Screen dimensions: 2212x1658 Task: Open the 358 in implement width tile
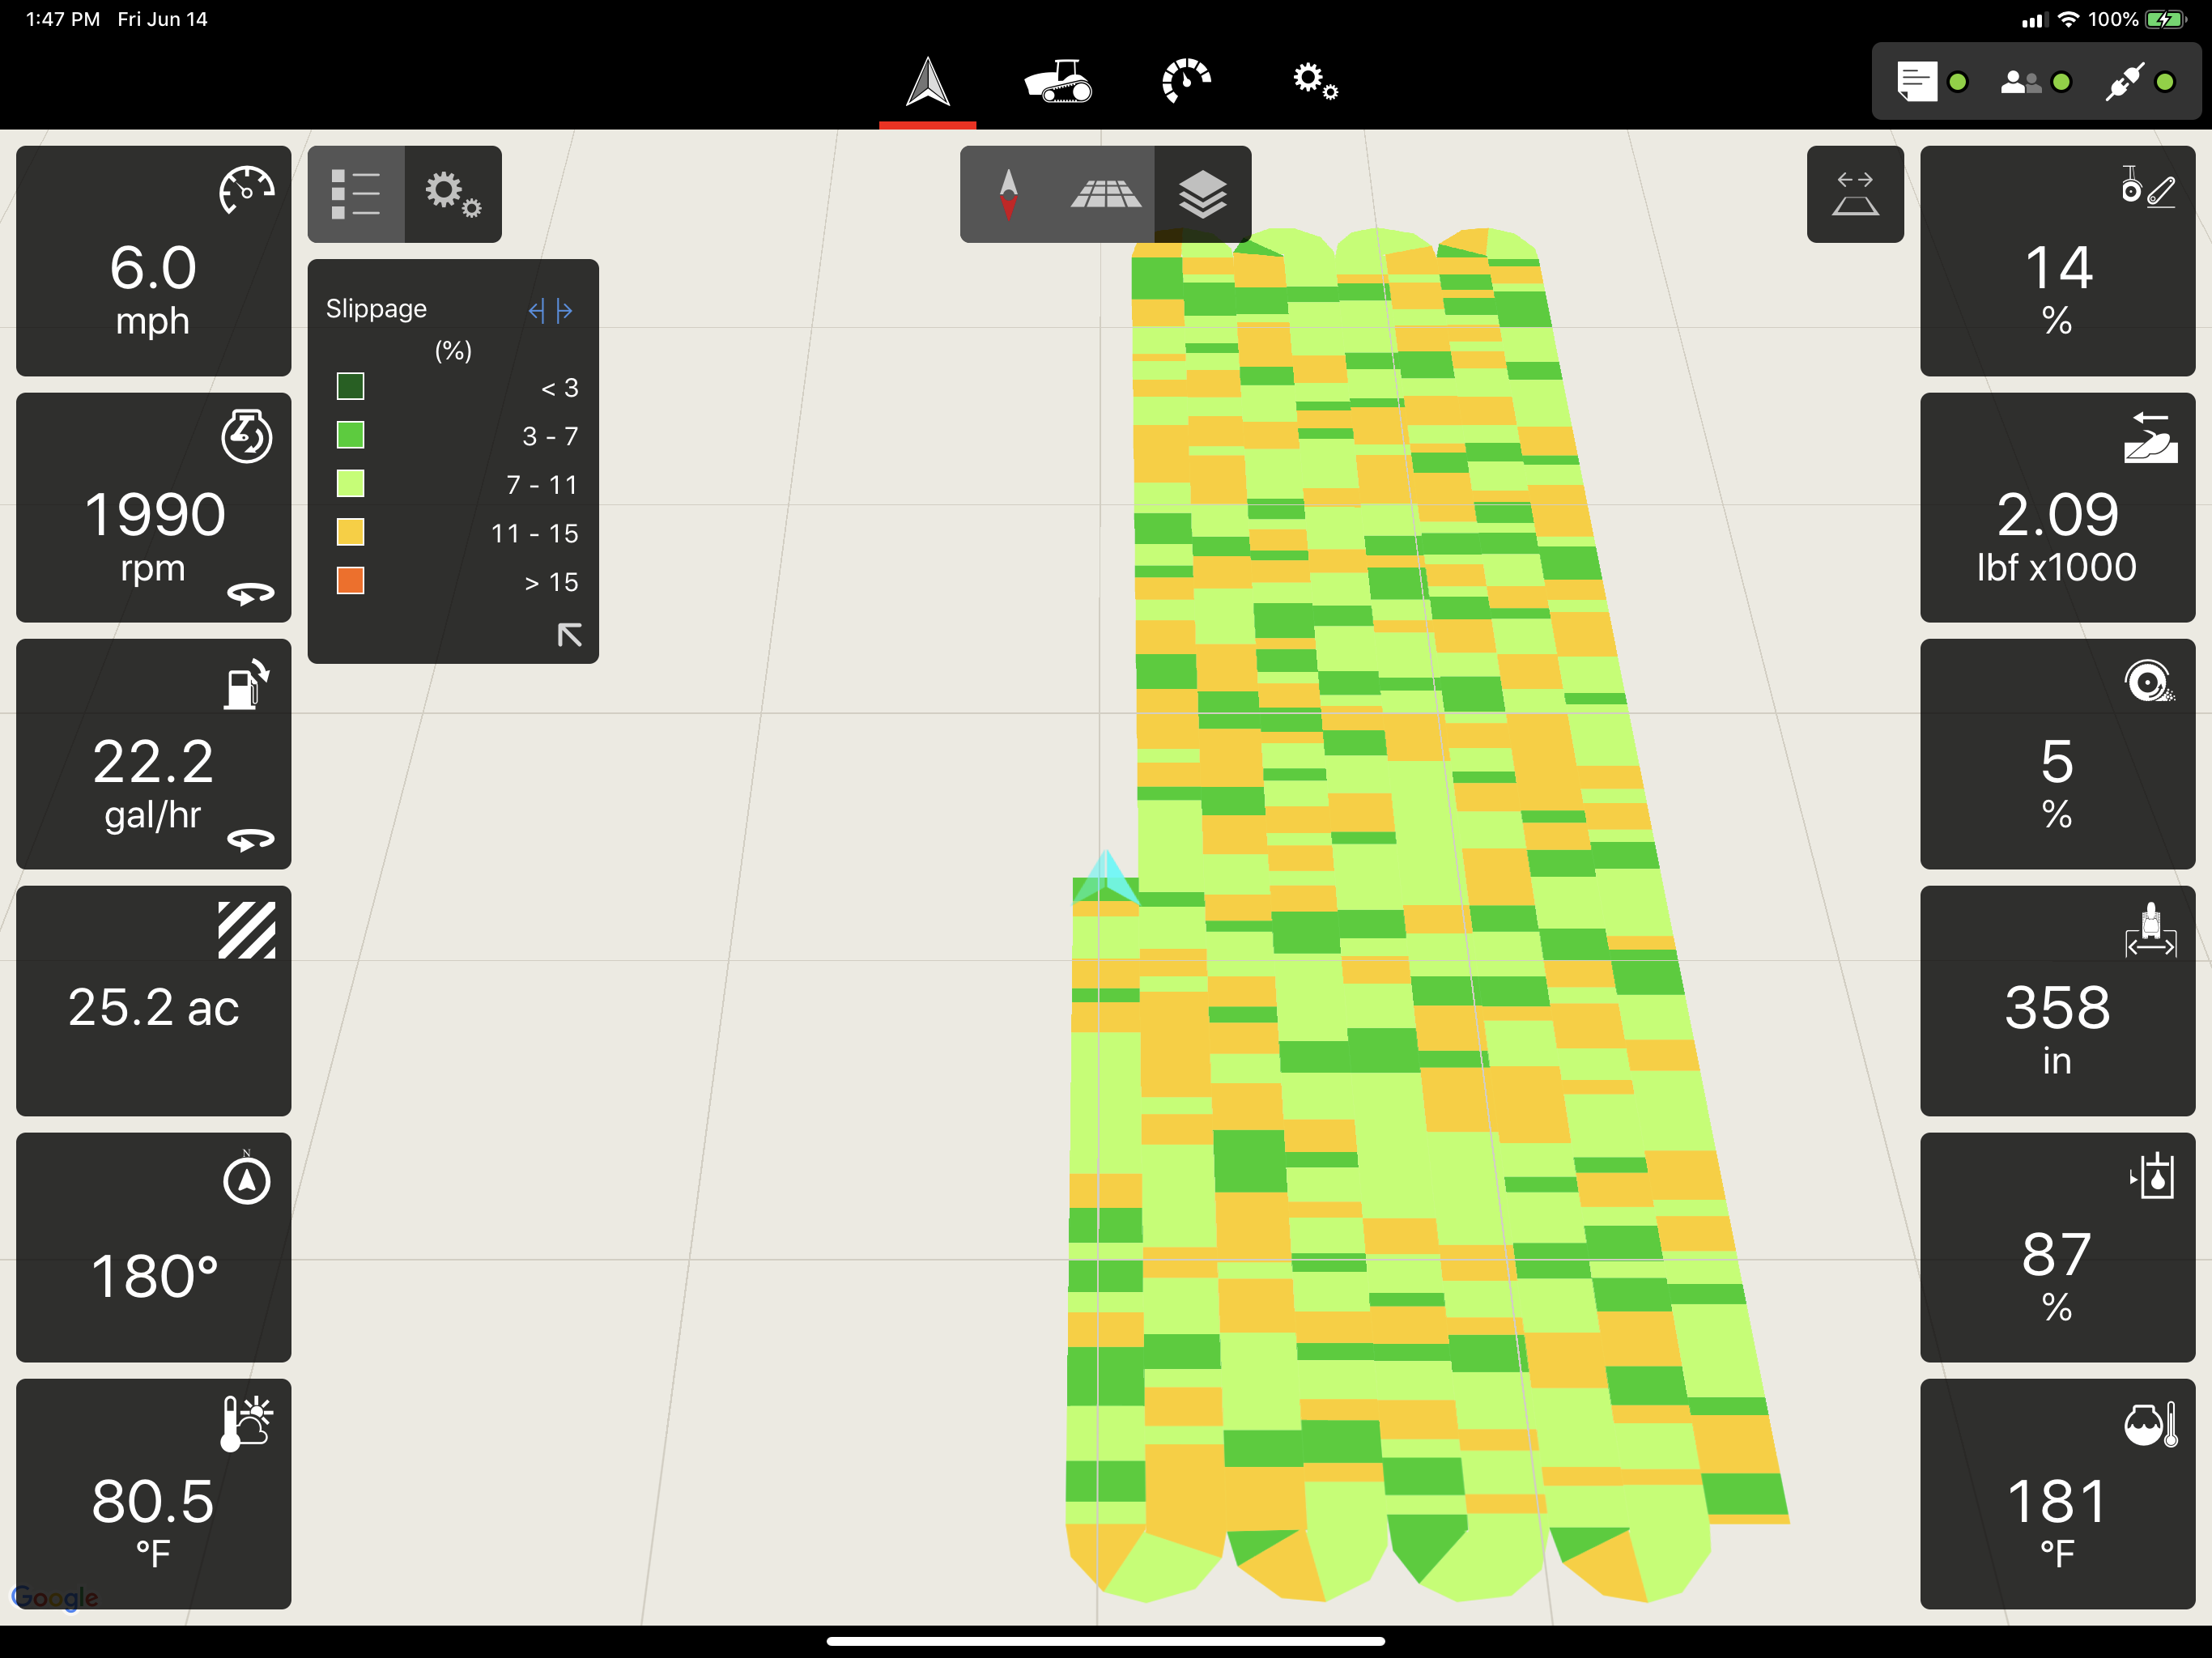tap(2057, 1001)
